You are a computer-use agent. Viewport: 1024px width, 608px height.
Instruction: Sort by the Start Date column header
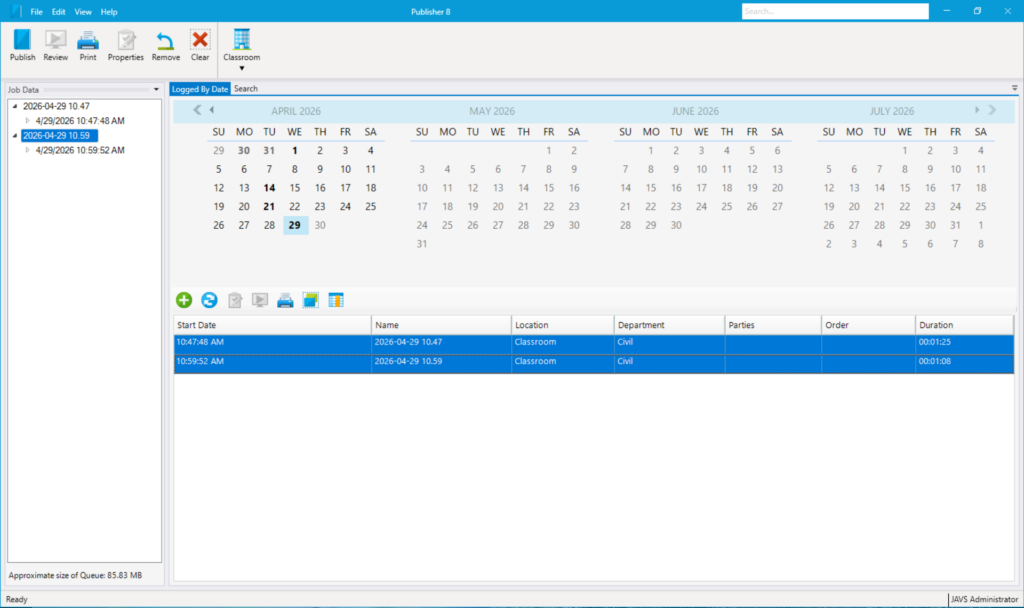point(272,325)
